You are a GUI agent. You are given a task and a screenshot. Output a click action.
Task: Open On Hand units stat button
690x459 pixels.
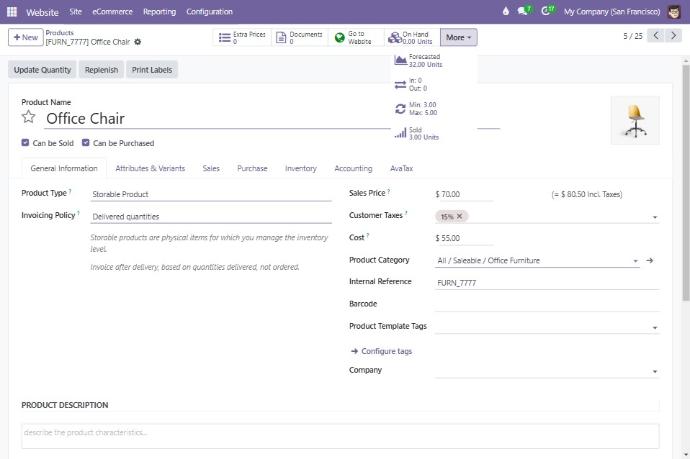pyautogui.click(x=412, y=37)
